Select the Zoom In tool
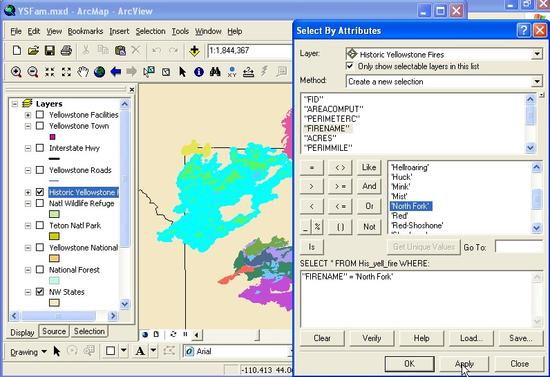 click(x=16, y=72)
